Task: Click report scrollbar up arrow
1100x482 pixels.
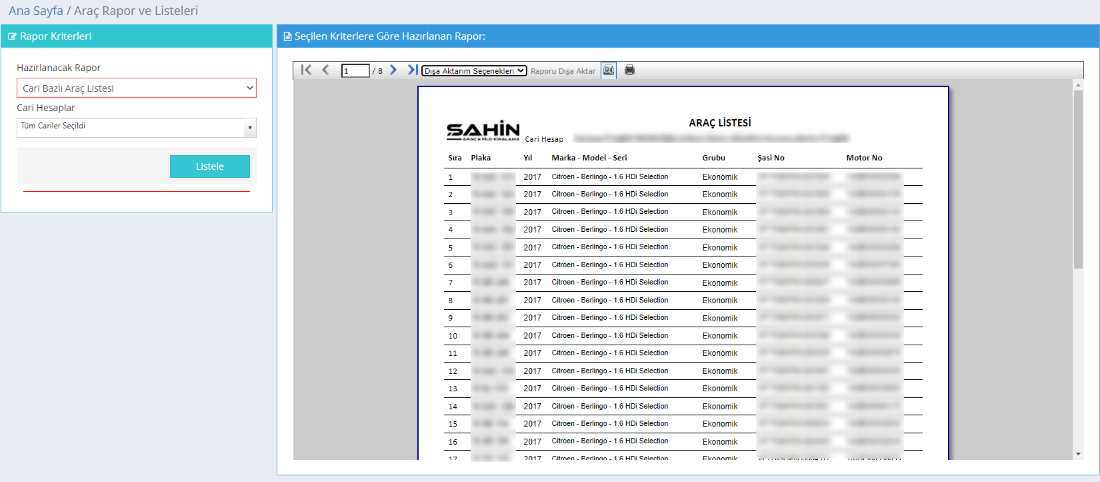Action: (x=1078, y=86)
